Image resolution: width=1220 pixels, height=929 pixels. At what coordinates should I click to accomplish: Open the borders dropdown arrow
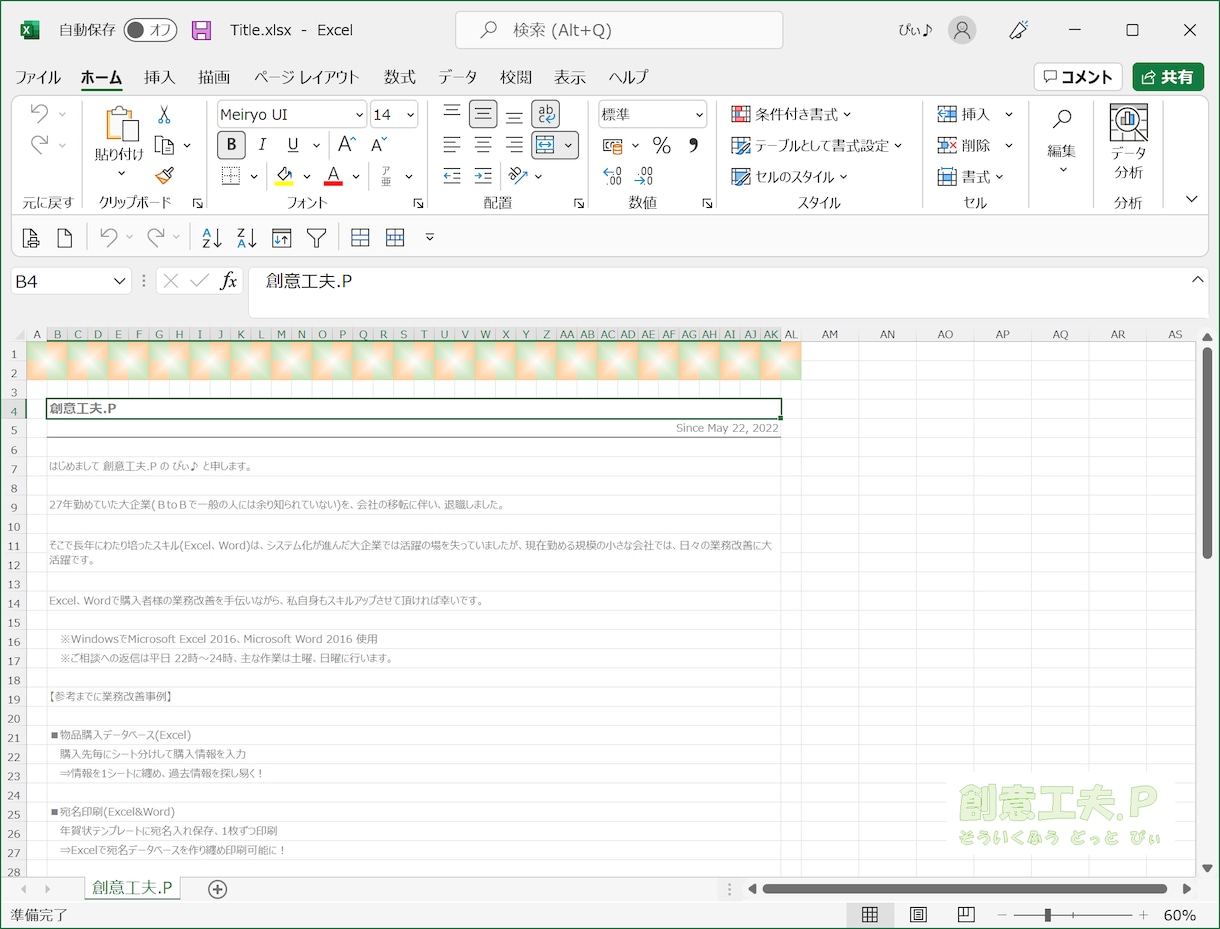pyautogui.click(x=254, y=177)
